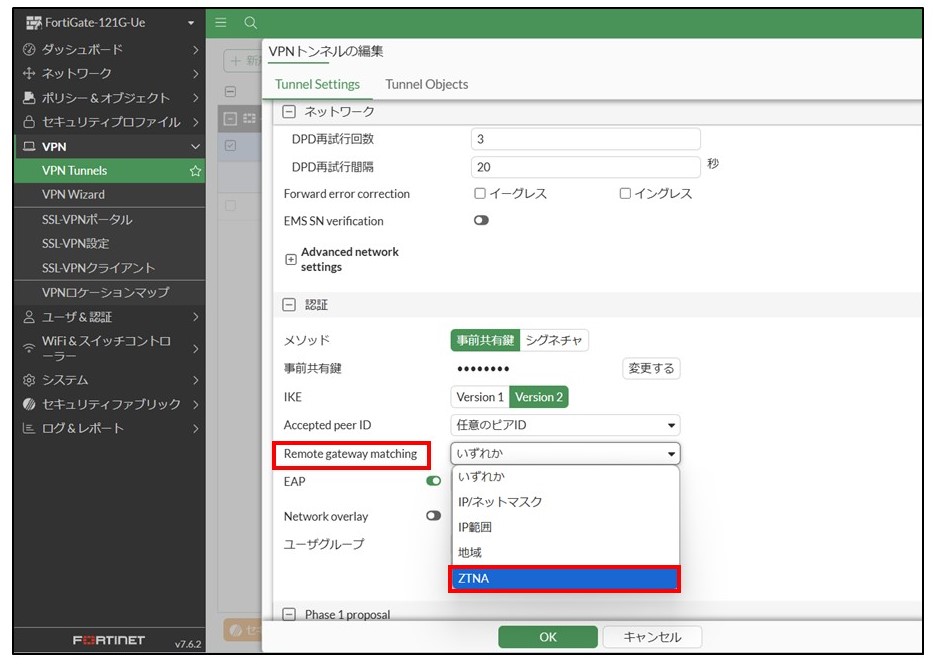Open SSL-VPNポータル page
The height and width of the screenshot is (666, 936).
tap(109, 220)
